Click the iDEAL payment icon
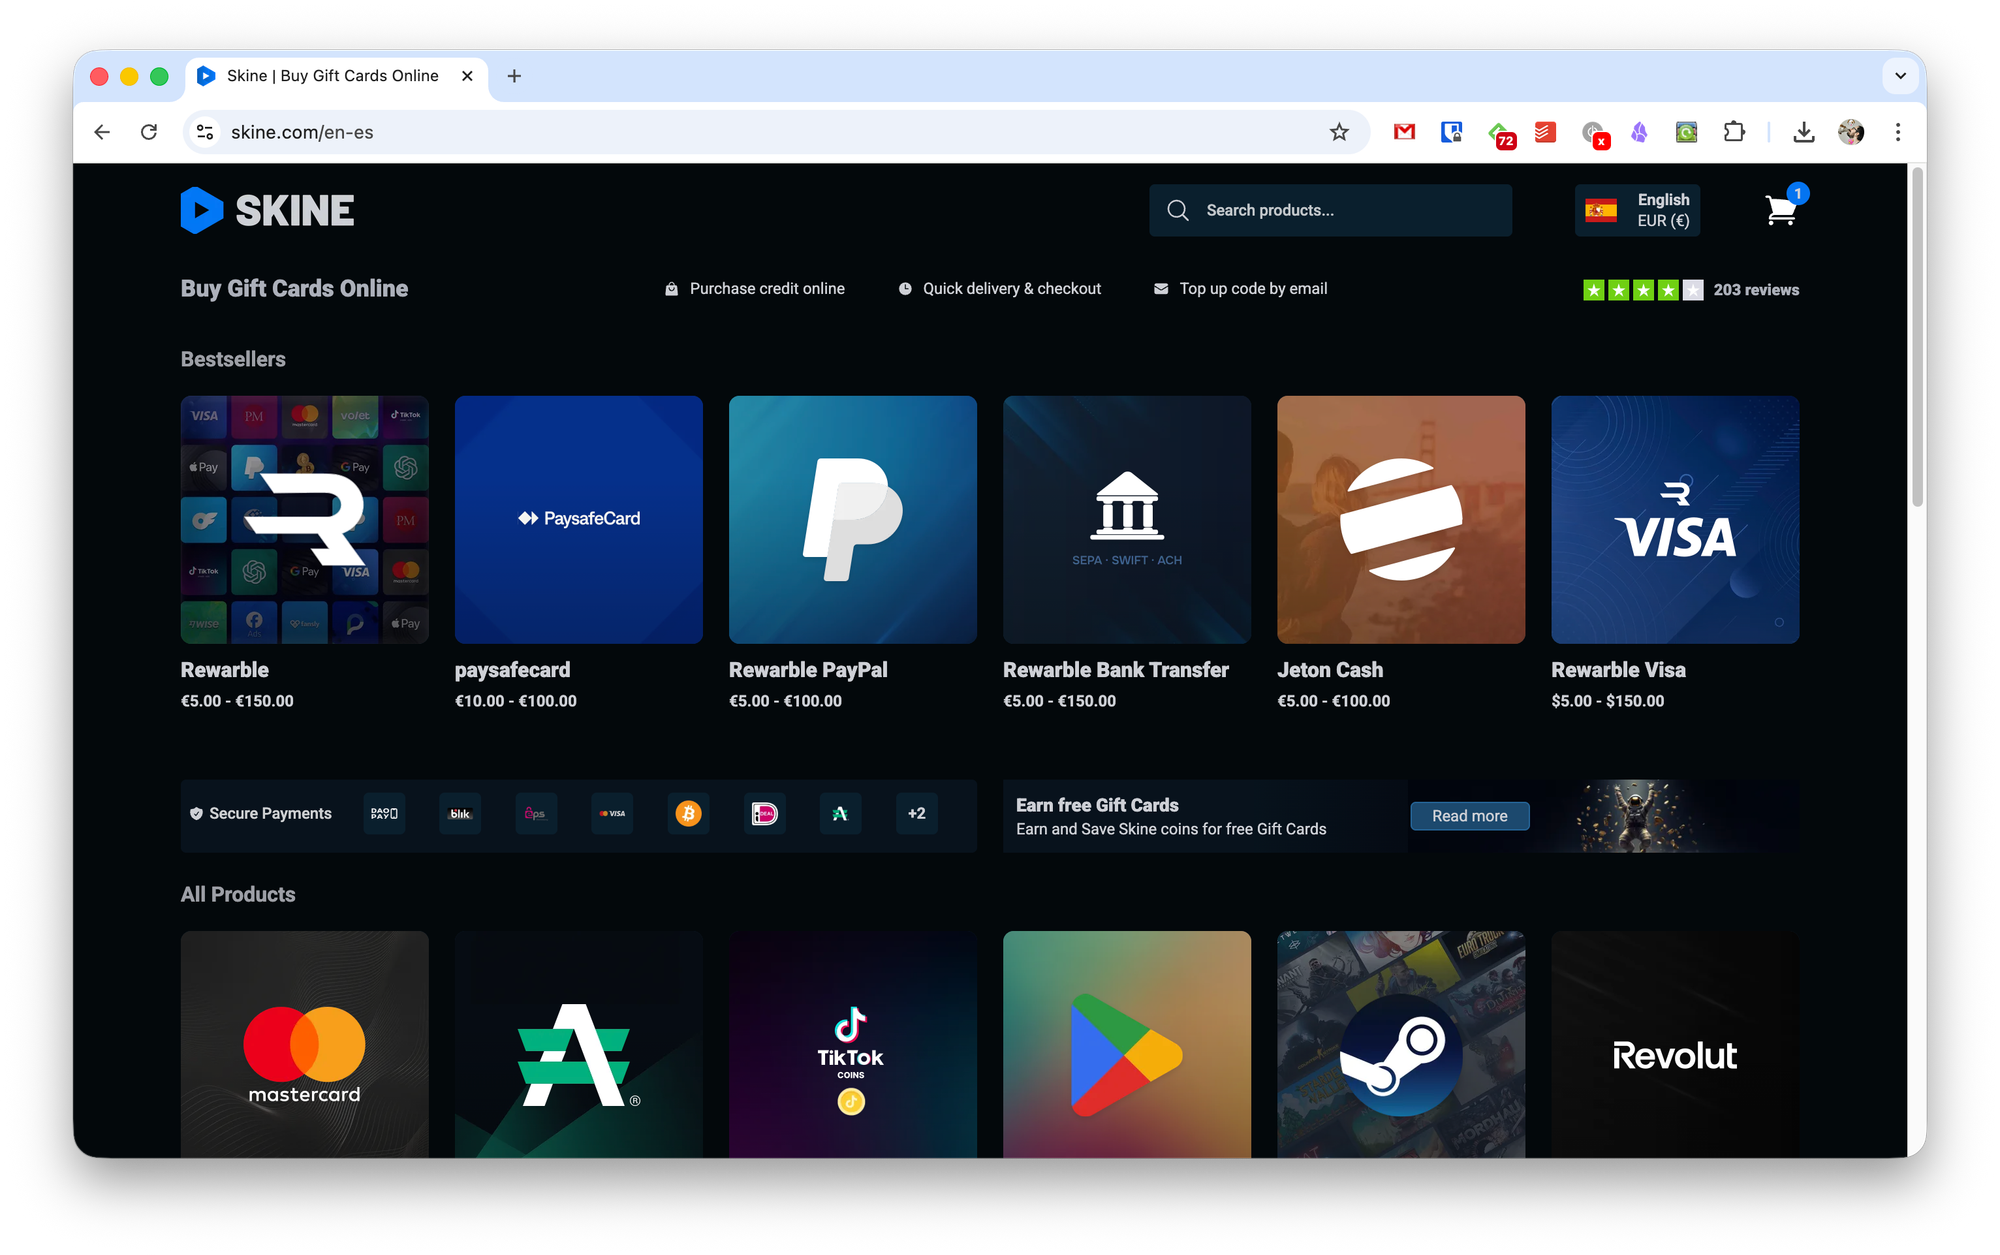The height and width of the screenshot is (1255, 2000). point(764,814)
